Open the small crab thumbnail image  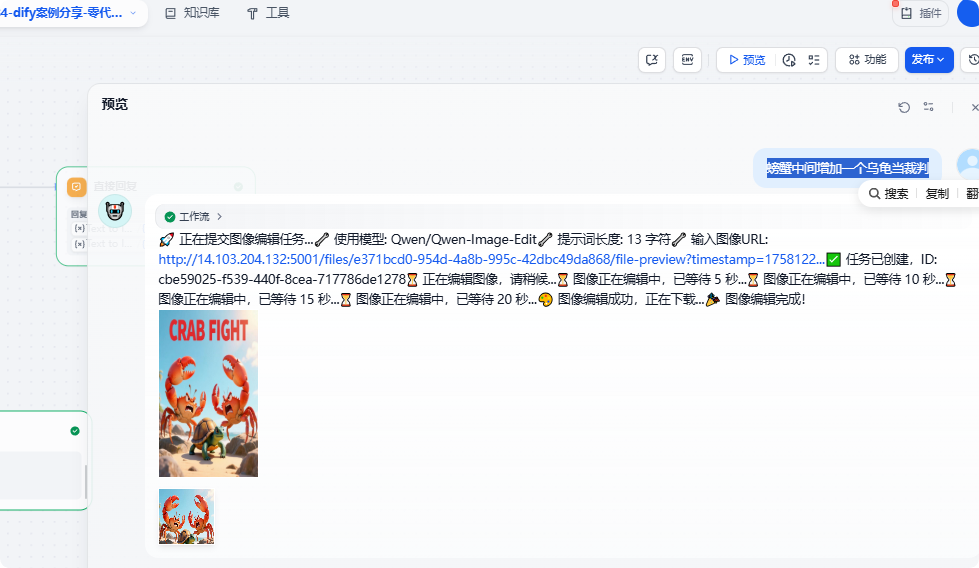coord(187,517)
